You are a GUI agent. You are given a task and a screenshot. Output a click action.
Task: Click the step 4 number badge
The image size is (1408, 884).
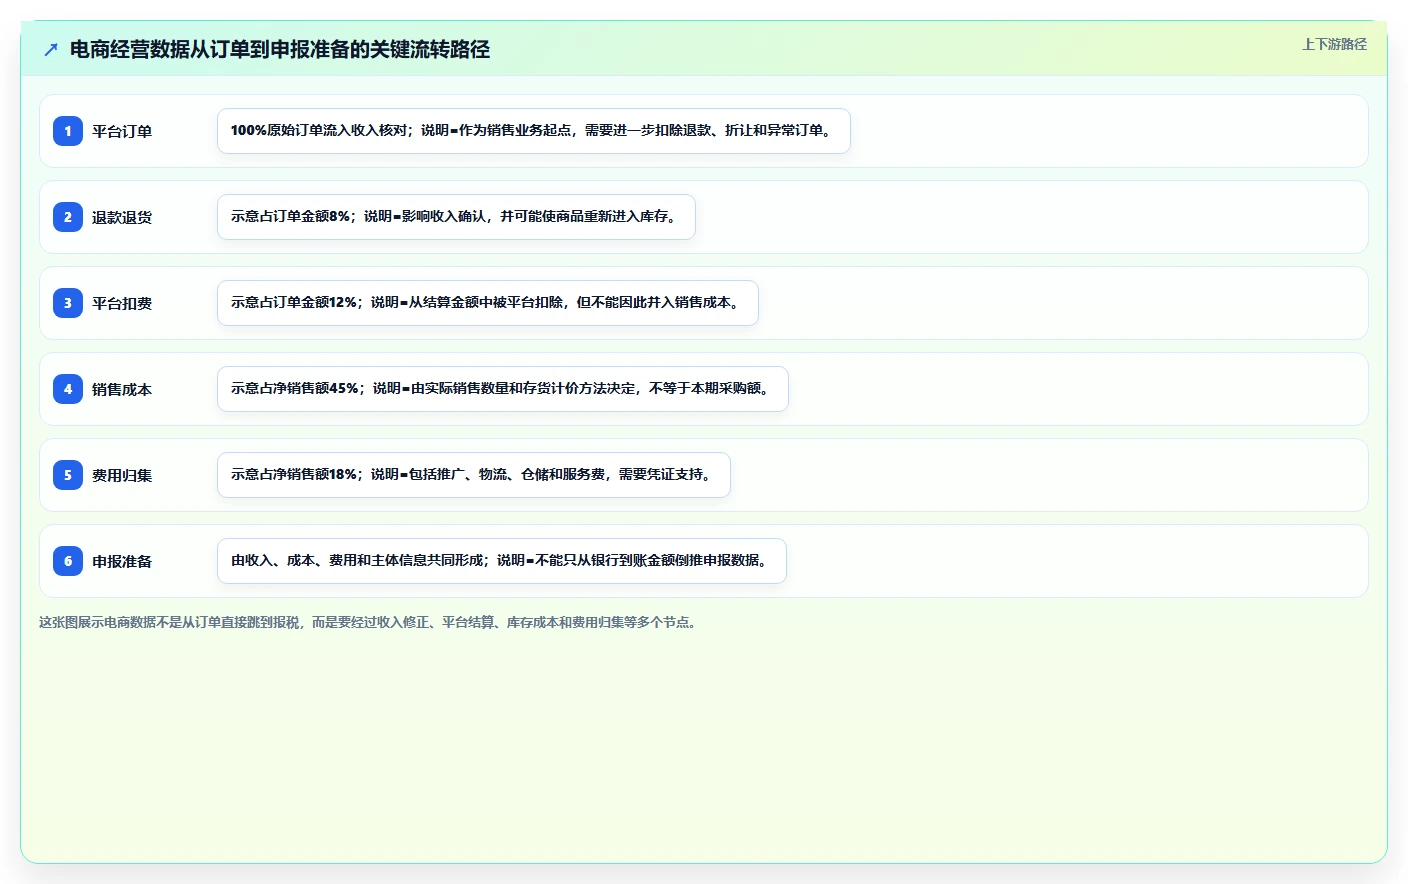click(68, 389)
